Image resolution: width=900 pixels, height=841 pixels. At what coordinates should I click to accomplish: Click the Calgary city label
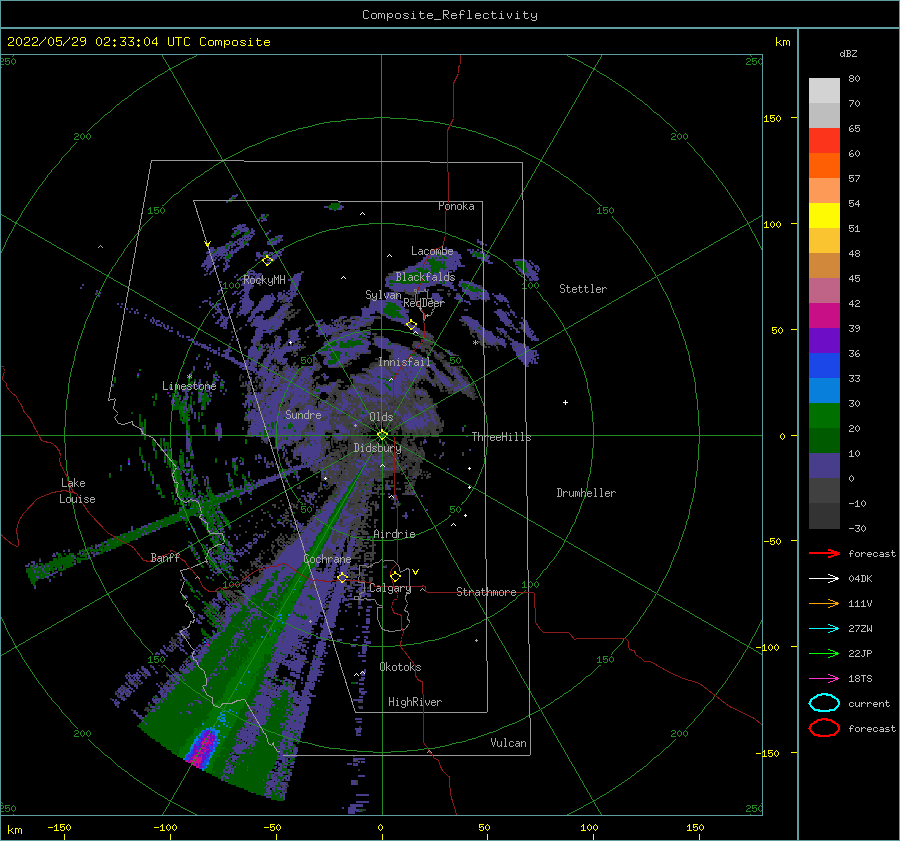[390, 588]
